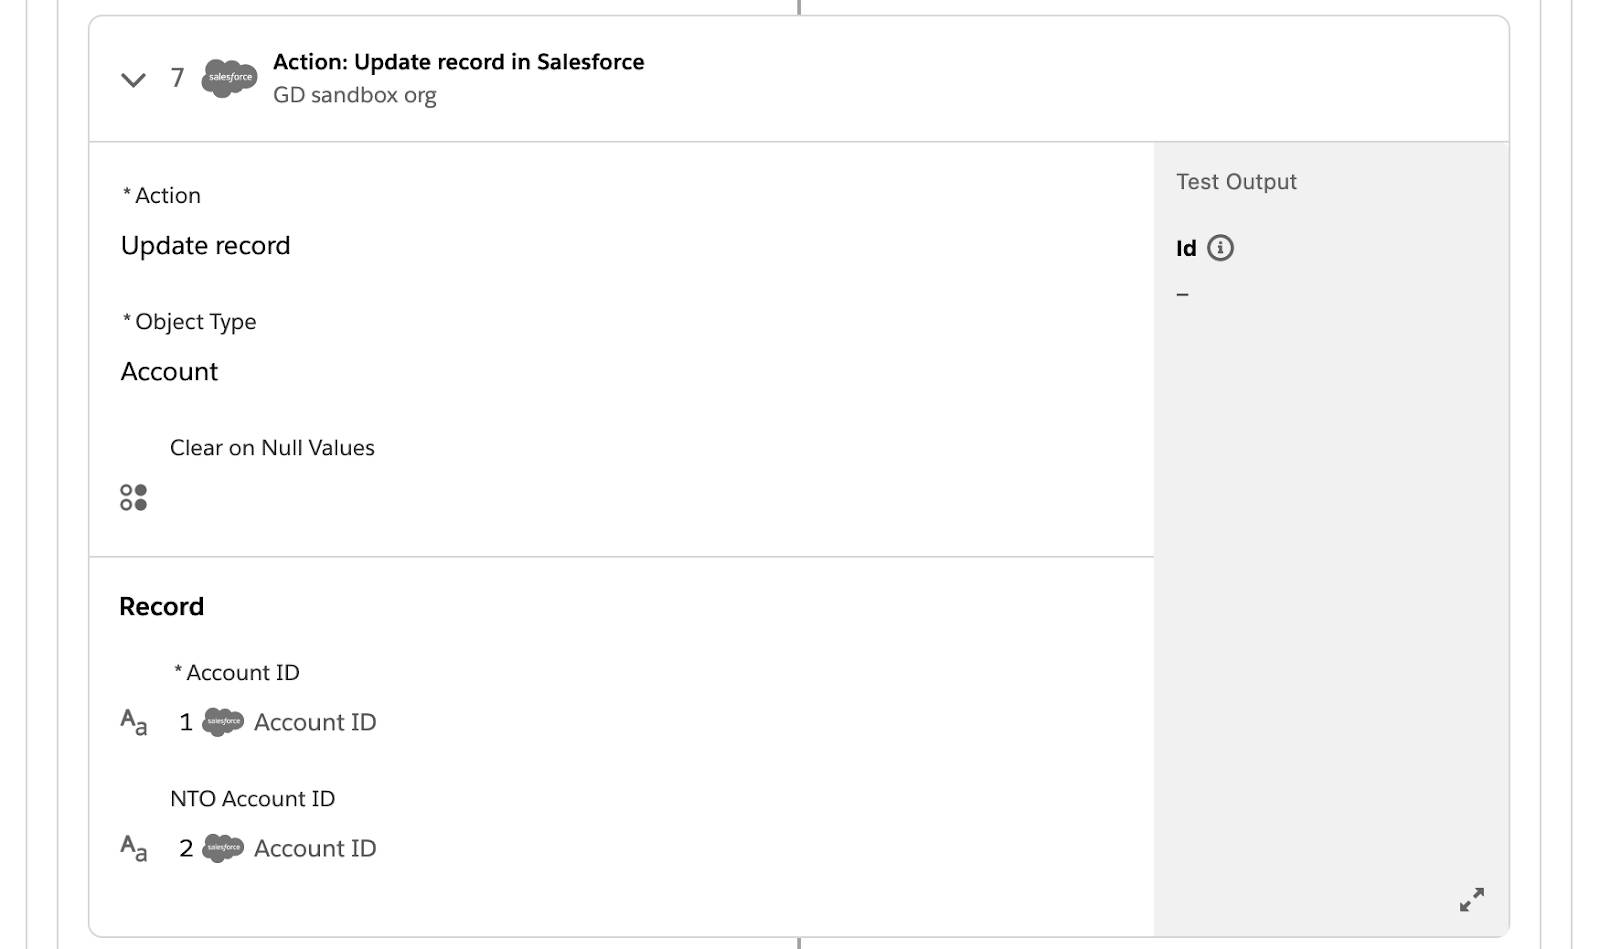This screenshot has width=1600, height=949.
Task: Select the step 1 Account ID mapped value
Action: coord(278,722)
